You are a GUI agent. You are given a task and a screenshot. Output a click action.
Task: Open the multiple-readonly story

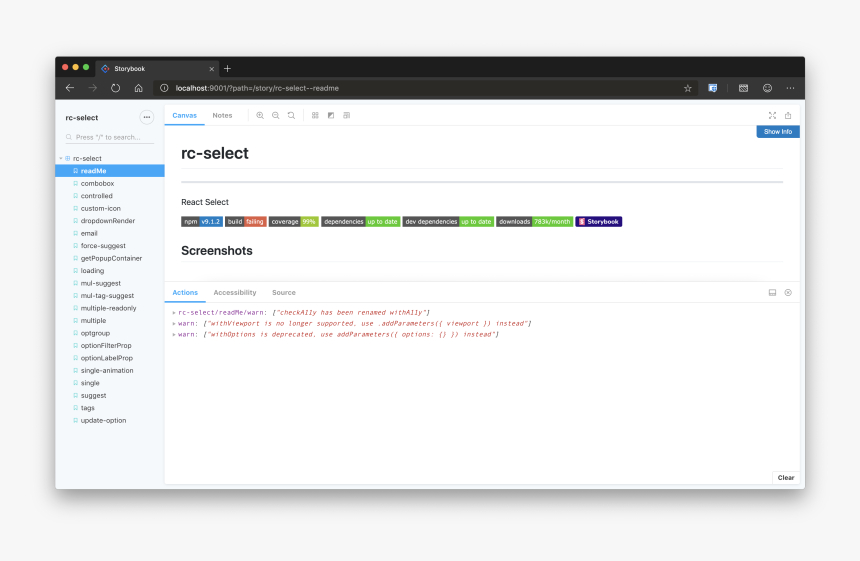110,308
